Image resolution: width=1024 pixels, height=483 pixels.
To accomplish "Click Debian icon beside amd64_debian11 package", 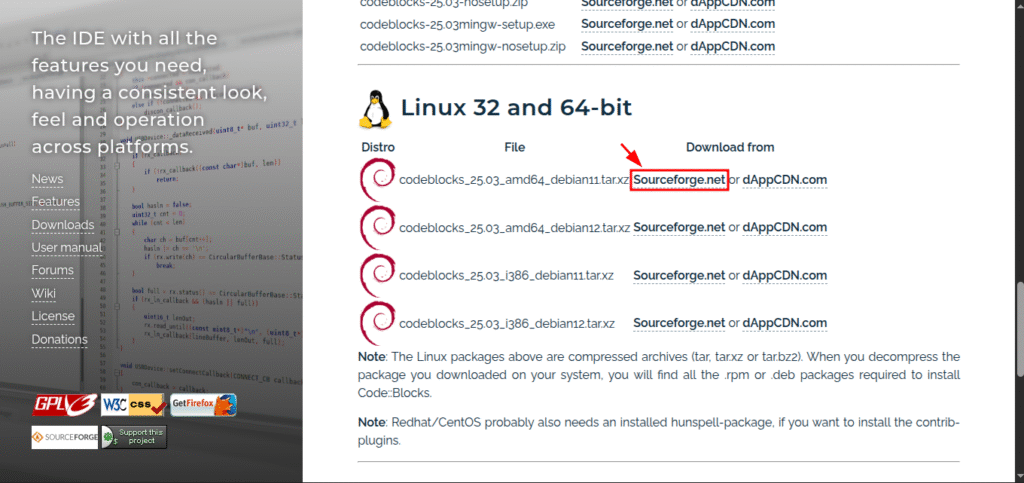I will click(378, 180).
